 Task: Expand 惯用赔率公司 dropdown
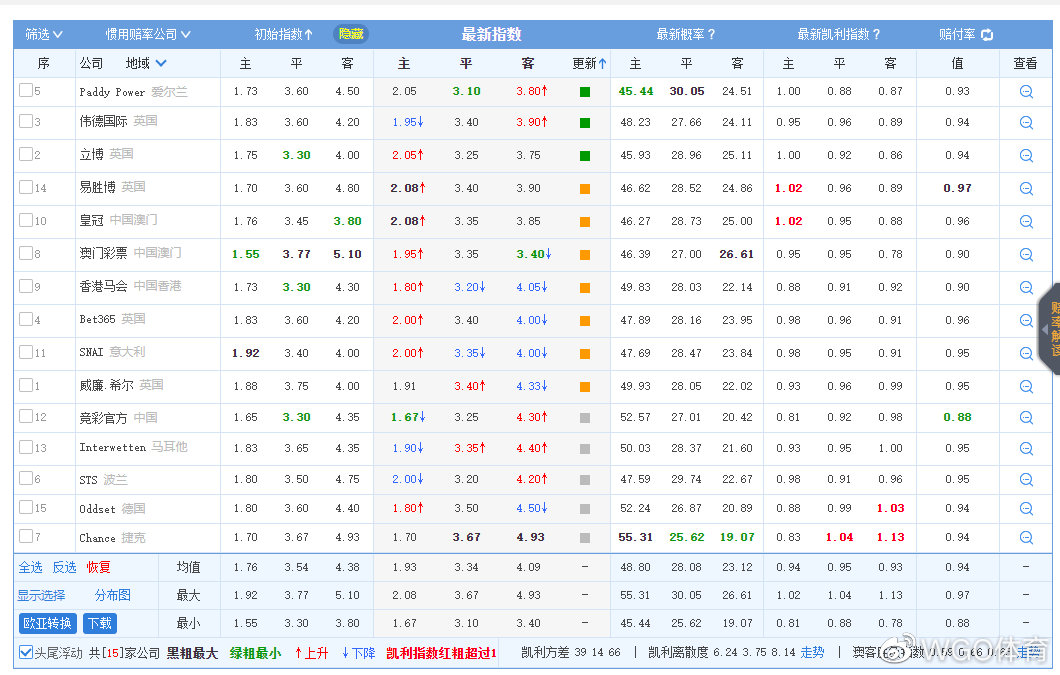coord(147,34)
